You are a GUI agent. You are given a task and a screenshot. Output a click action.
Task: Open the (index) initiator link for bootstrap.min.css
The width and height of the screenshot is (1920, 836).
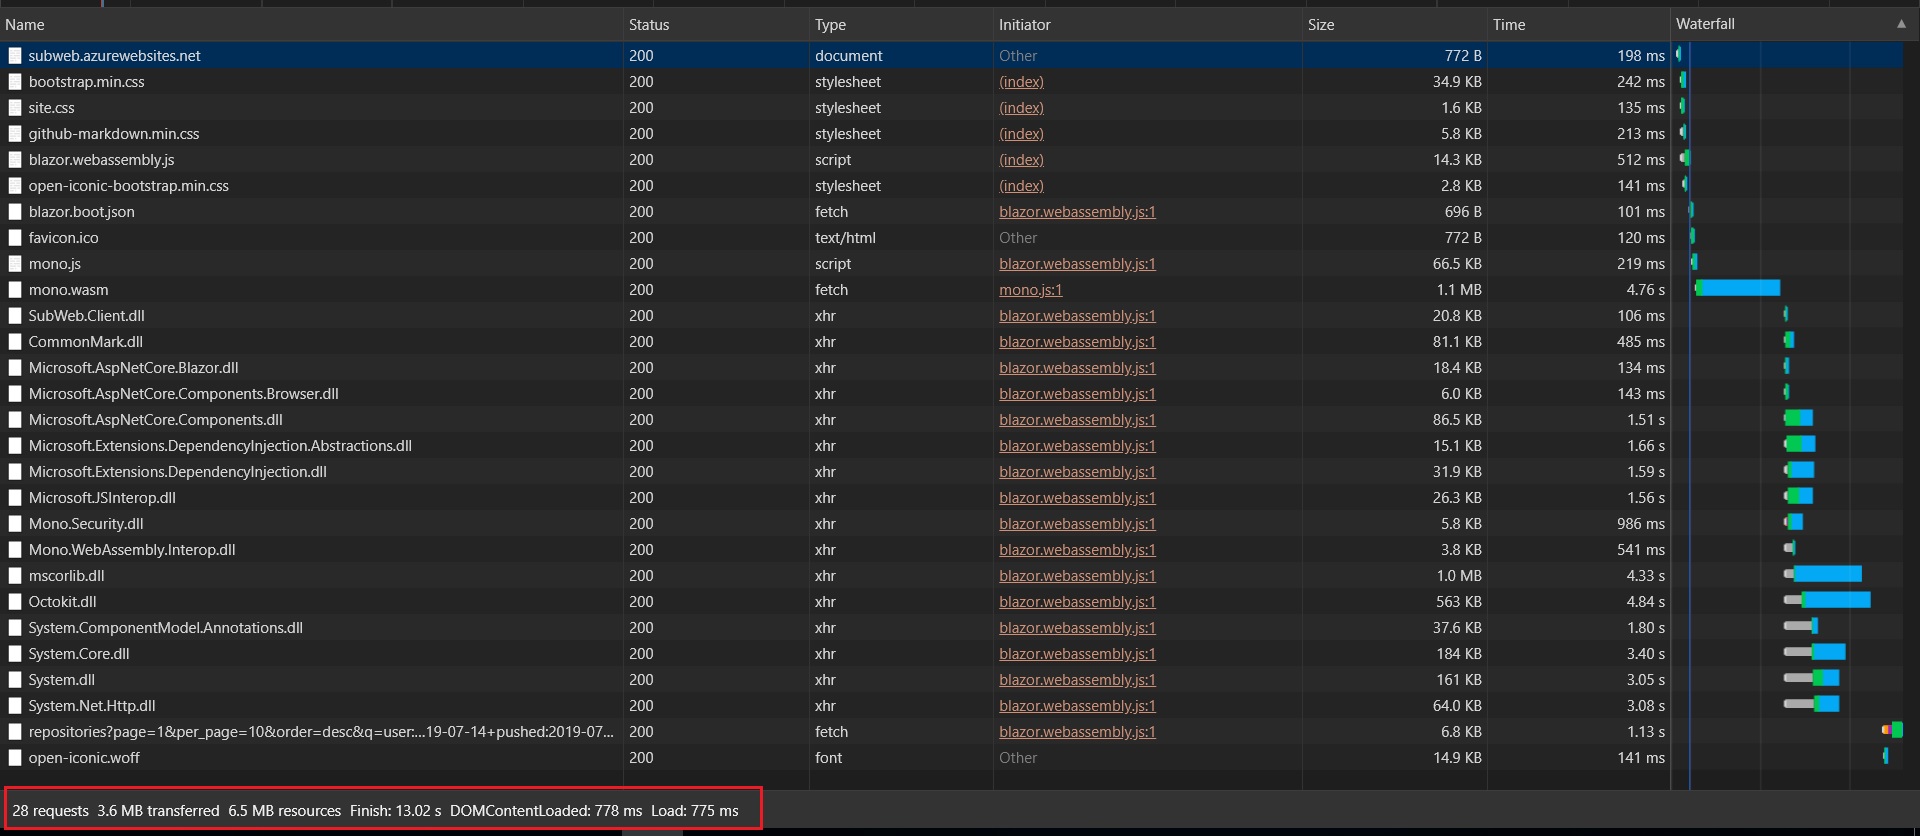pyautogui.click(x=1021, y=82)
